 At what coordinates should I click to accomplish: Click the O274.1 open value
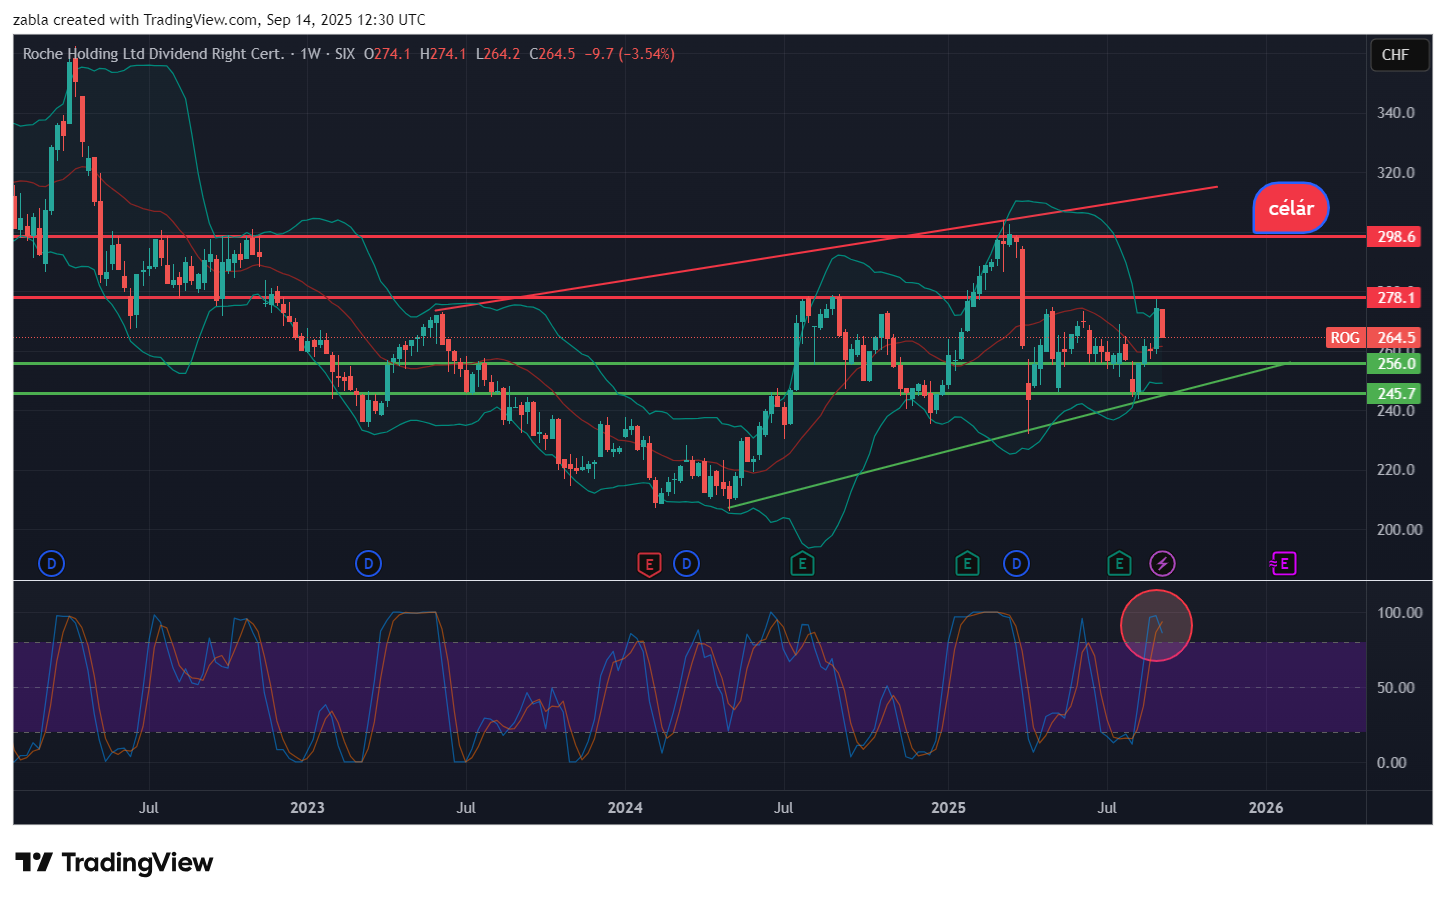[387, 54]
